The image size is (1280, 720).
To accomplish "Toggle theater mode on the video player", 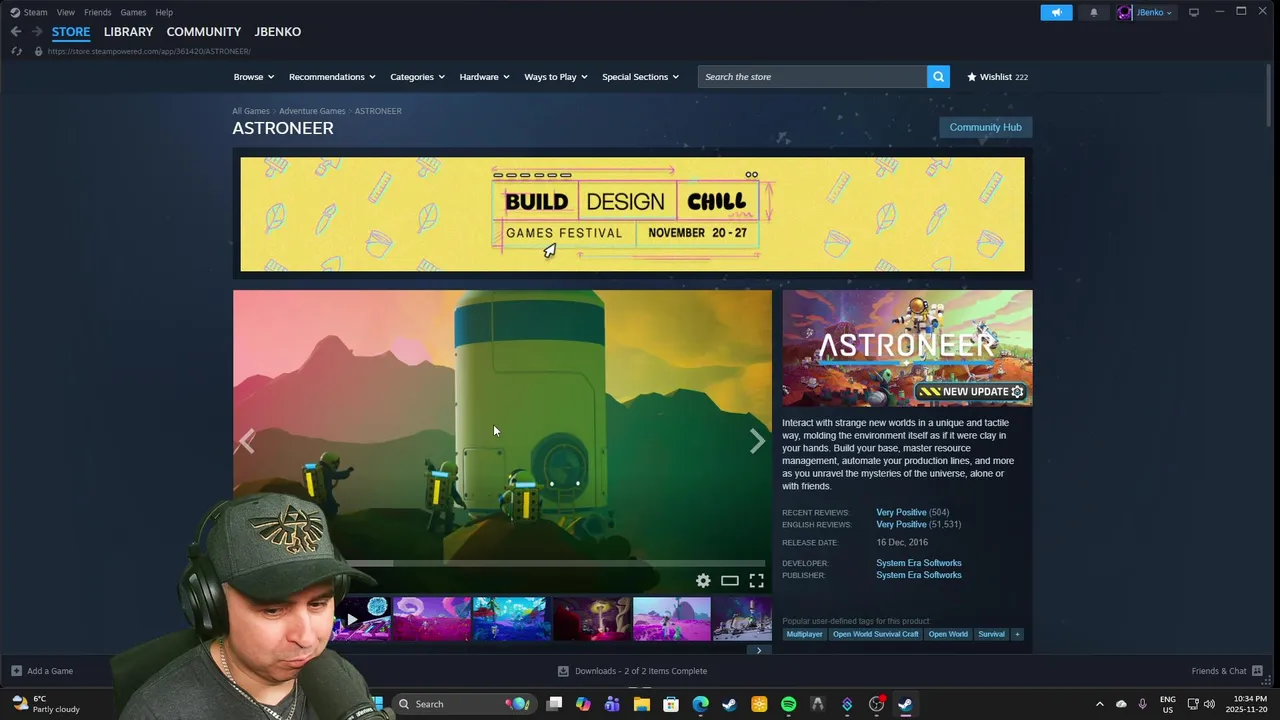I will [x=730, y=581].
